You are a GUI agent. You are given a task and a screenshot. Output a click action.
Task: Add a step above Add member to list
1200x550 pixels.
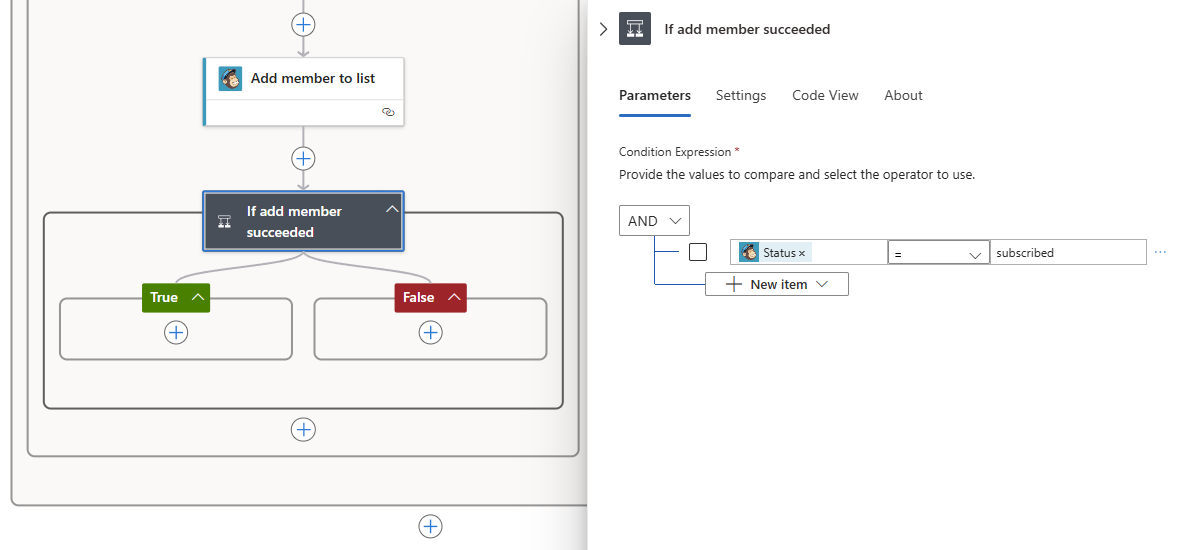303,23
